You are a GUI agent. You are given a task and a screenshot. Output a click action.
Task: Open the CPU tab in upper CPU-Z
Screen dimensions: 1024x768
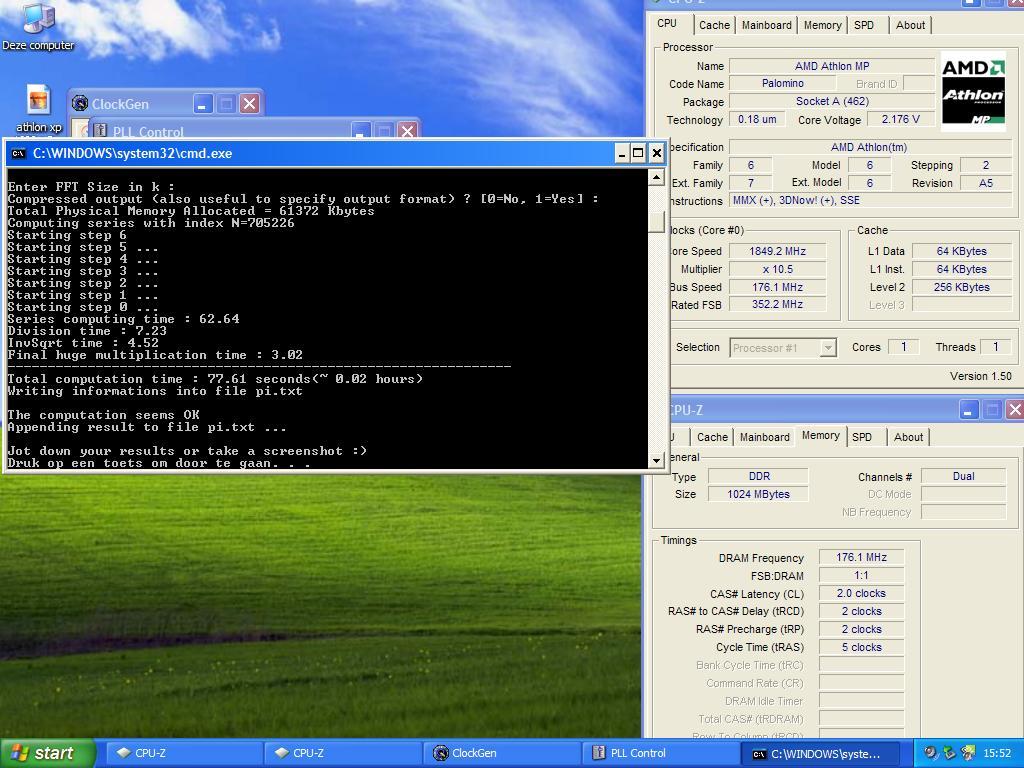667,24
